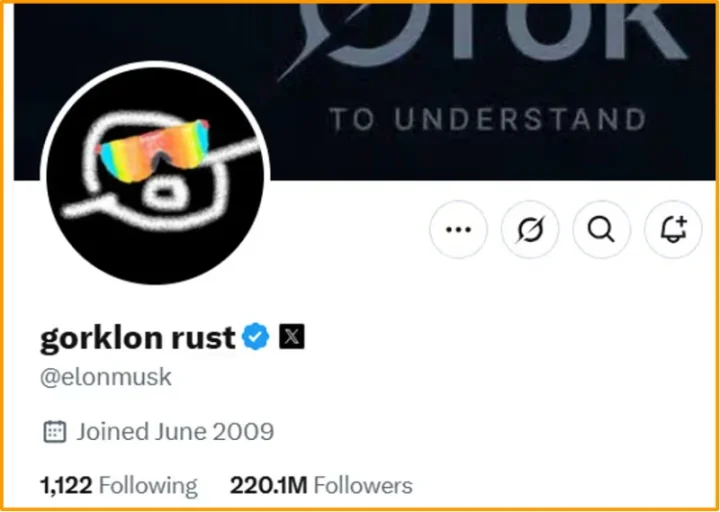
Task: Search this profile's posts via magnifier icon
Action: point(601,230)
